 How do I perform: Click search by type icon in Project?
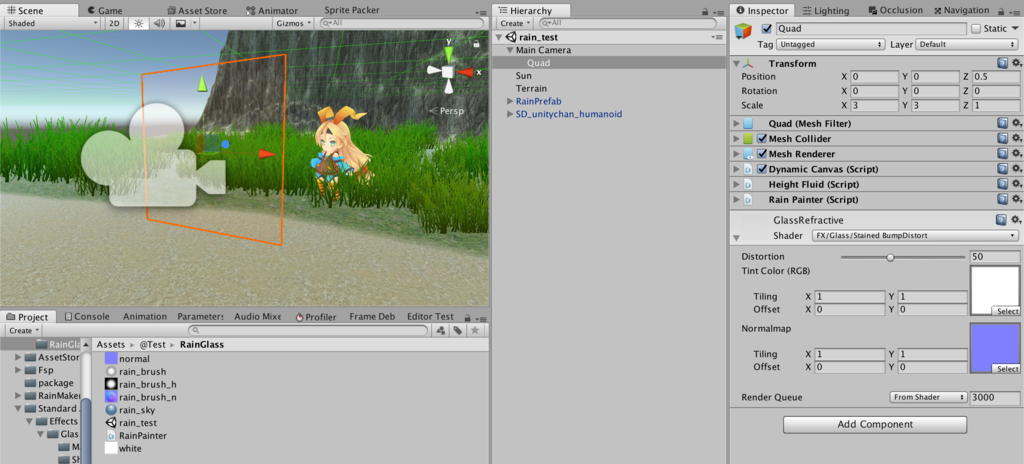pyautogui.click(x=441, y=331)
